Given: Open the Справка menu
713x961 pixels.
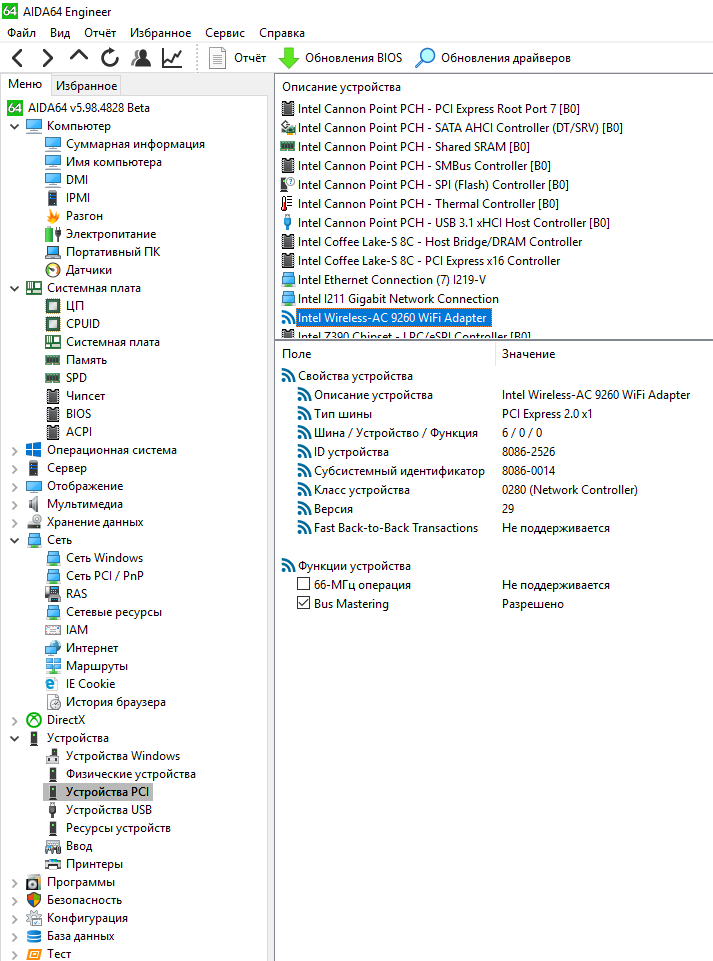Looking at the screenshot, I should pos(282,32).
